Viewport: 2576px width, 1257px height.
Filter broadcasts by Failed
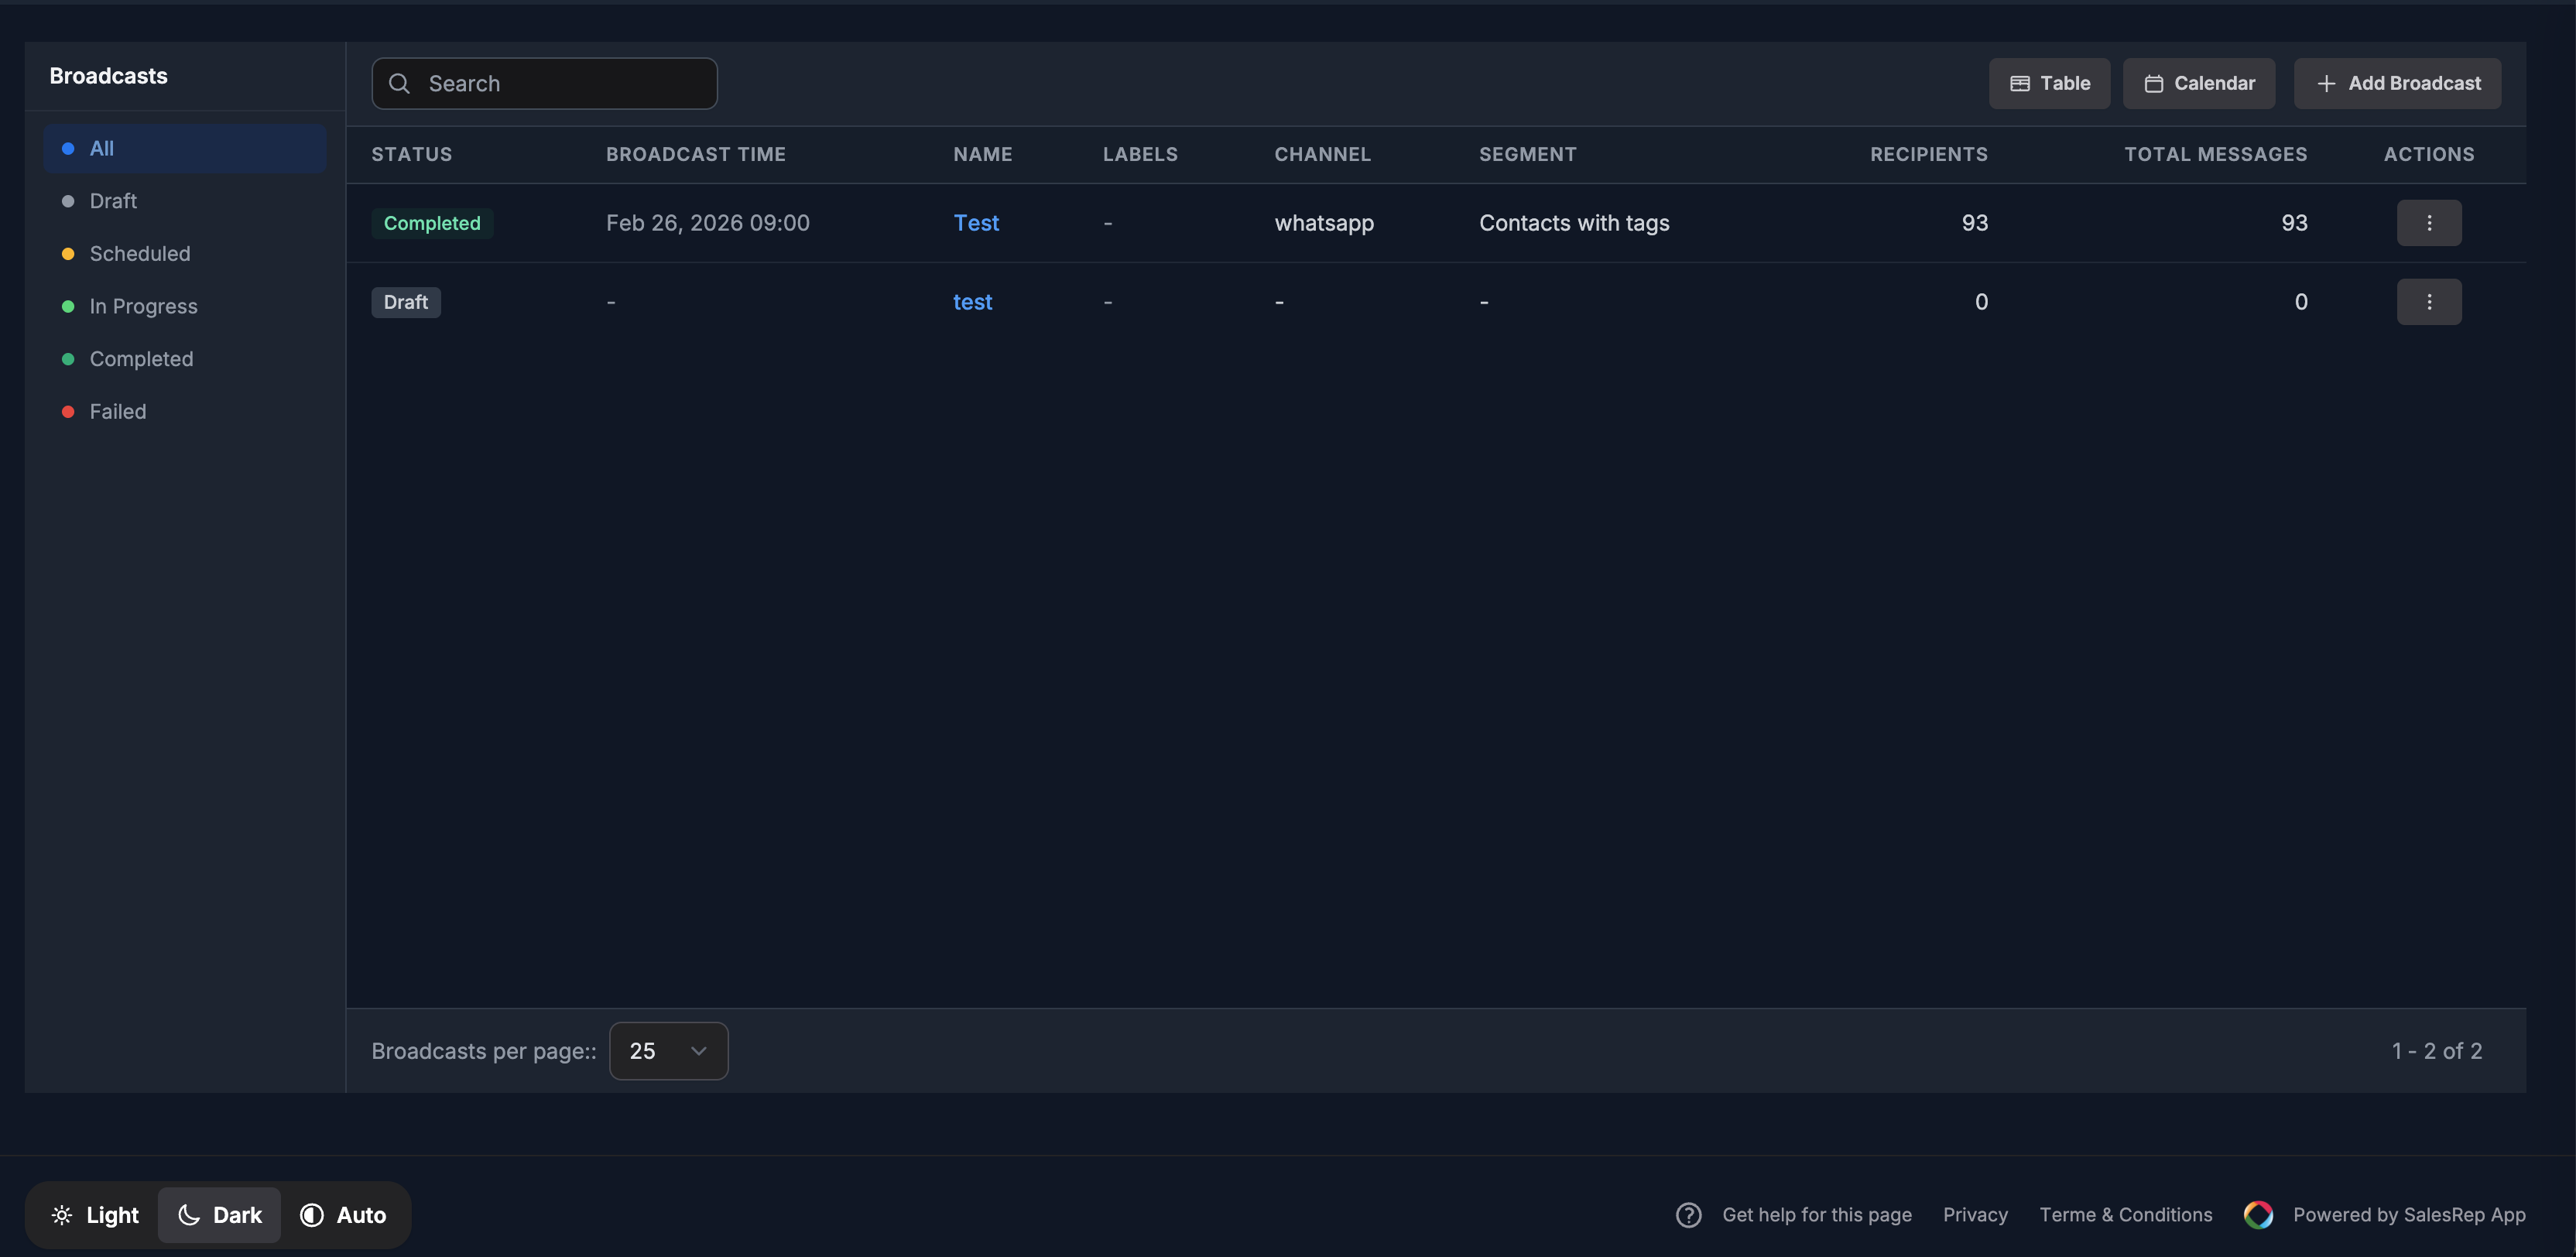point(185,412)
